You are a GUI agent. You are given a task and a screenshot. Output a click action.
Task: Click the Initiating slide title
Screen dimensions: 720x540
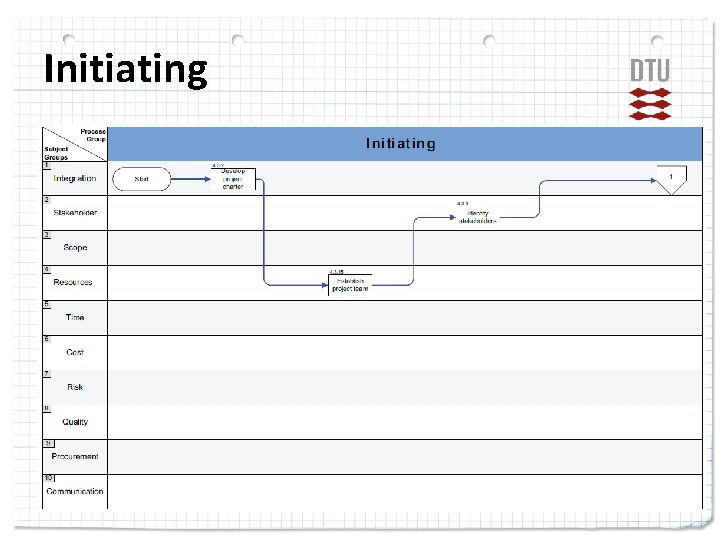pyautogui.click(x=126, y=69)
